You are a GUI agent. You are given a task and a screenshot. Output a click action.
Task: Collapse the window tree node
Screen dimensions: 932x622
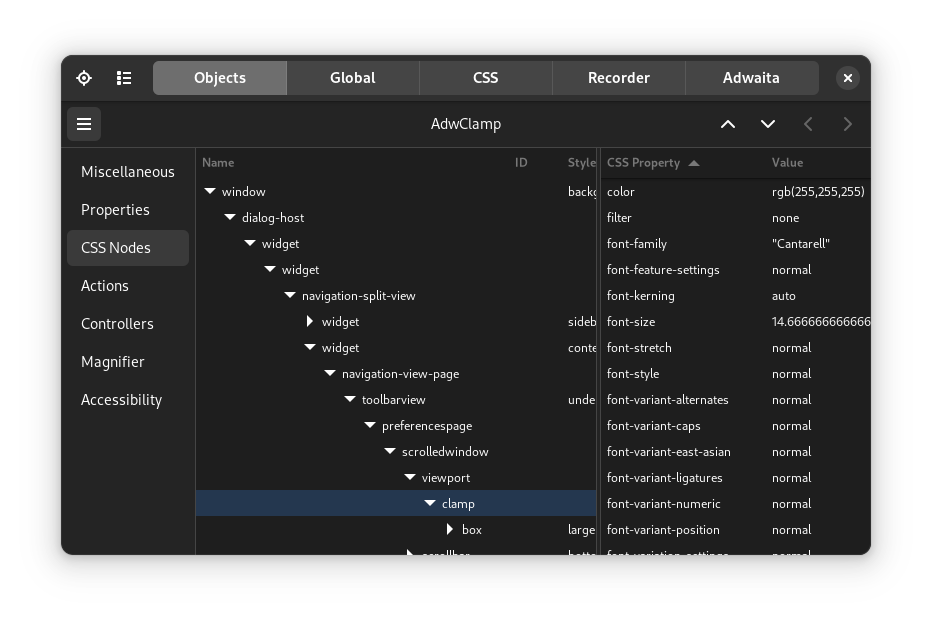tap(210, 191)
